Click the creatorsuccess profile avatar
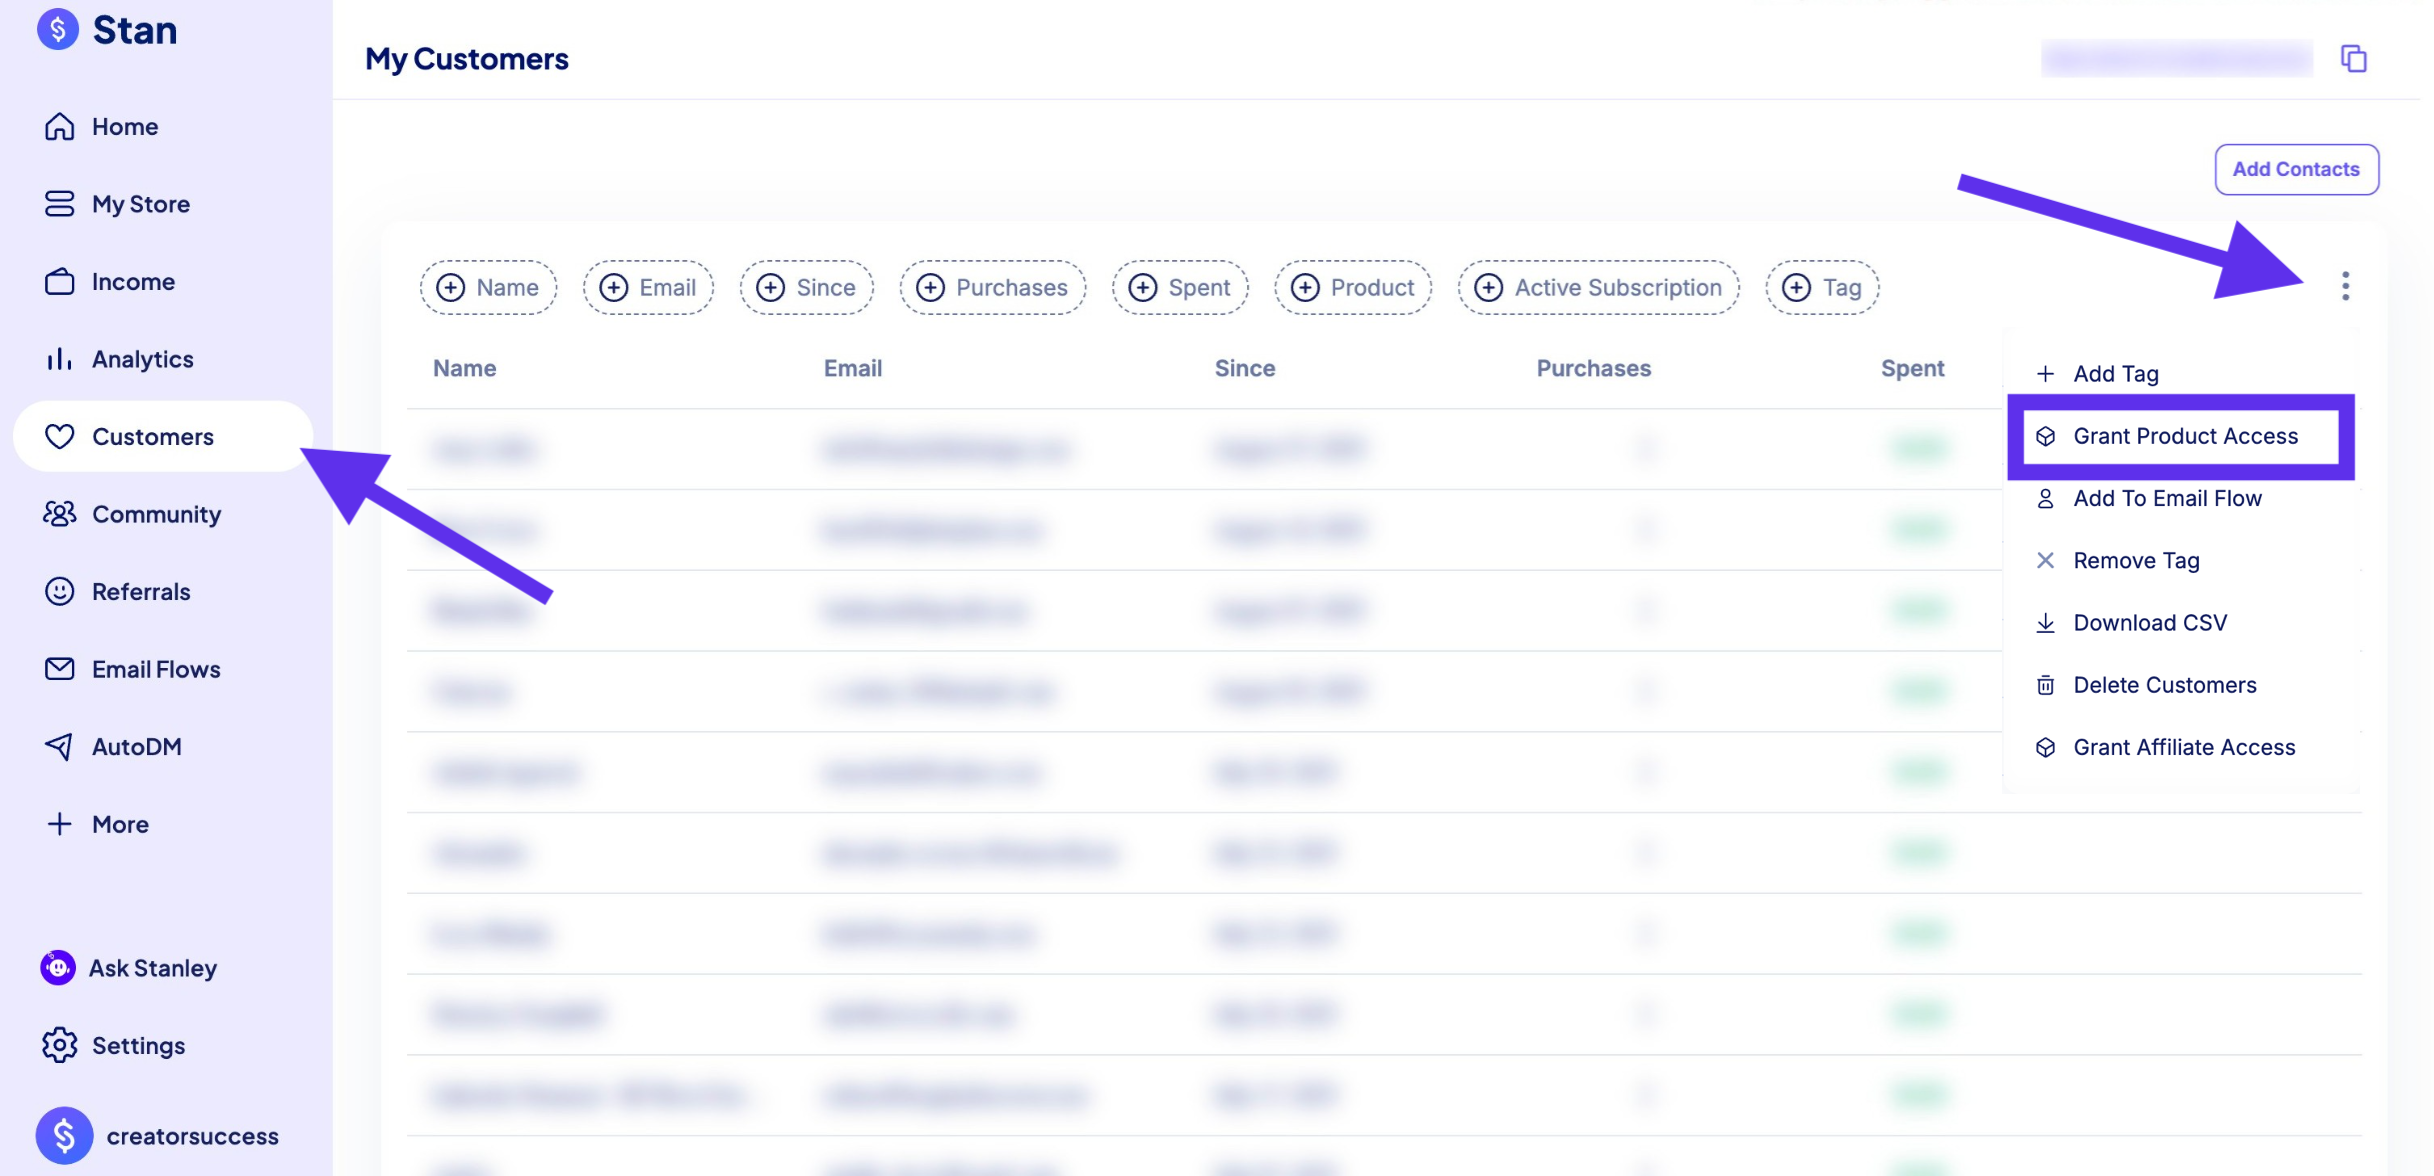Viewport: 2434px width, 1176px height. click(64, 1135)
